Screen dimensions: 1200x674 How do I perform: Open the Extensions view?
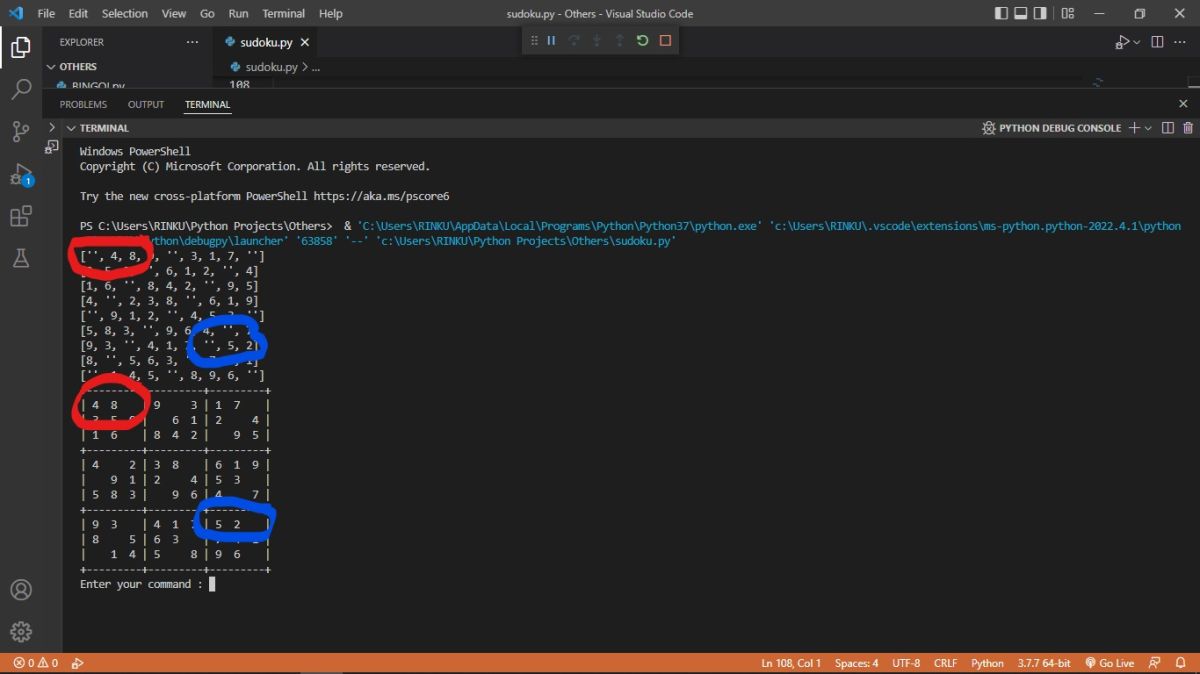click(20, 217)
